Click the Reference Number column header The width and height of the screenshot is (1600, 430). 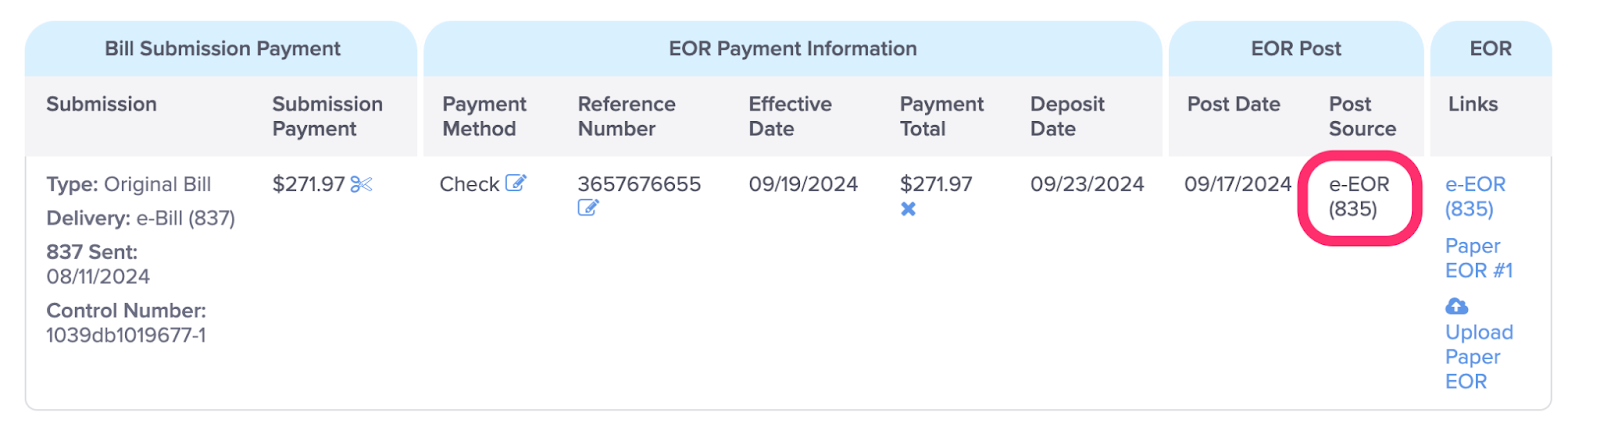(x=626, y=116)
